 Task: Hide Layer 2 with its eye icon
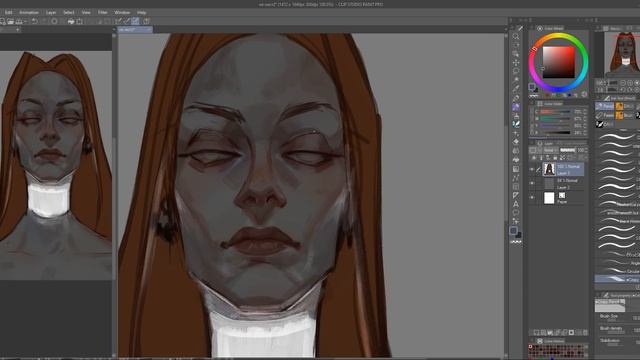(x=532, y=183)
